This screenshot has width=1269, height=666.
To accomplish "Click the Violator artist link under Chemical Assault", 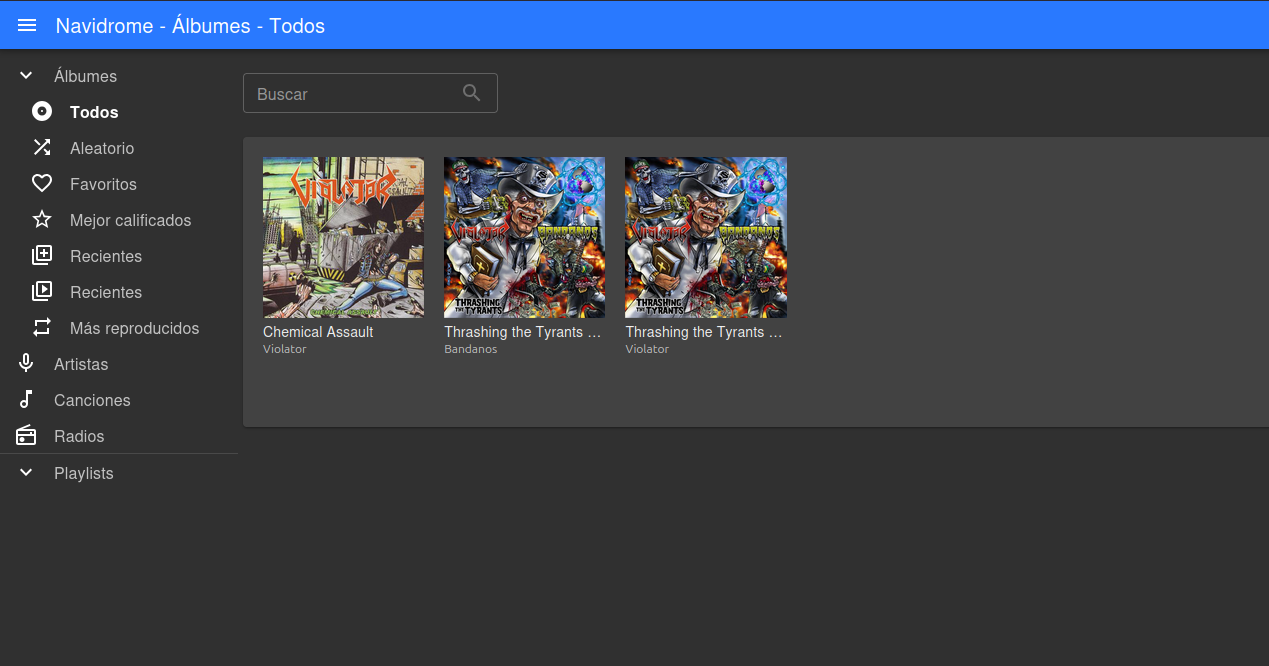I will [284, 349].
